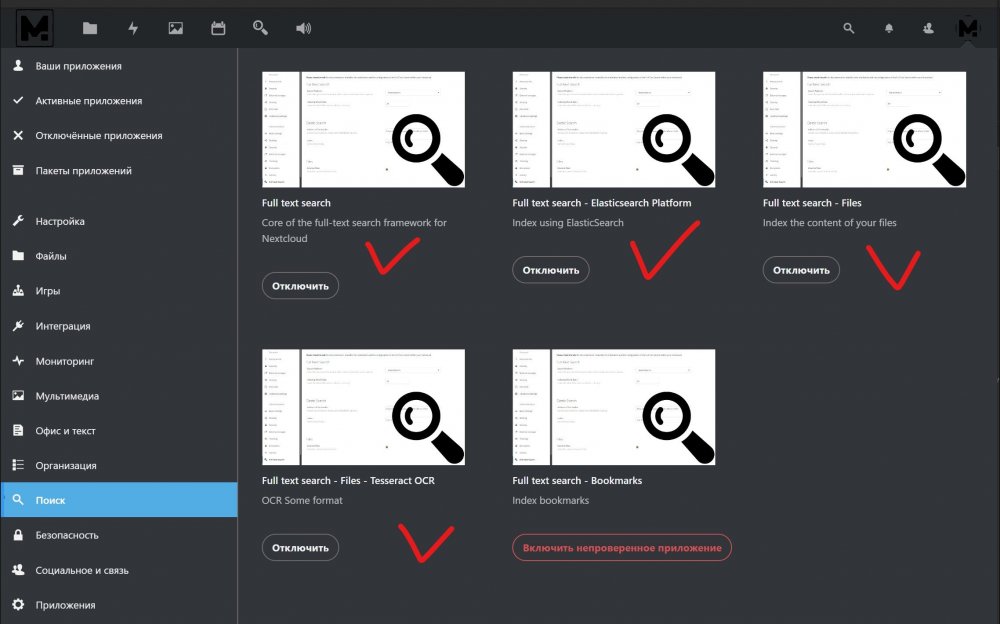Open the Photos app icon
Image resolution: width=1000 pixels, height=624 pixels.
coord(175,28)
